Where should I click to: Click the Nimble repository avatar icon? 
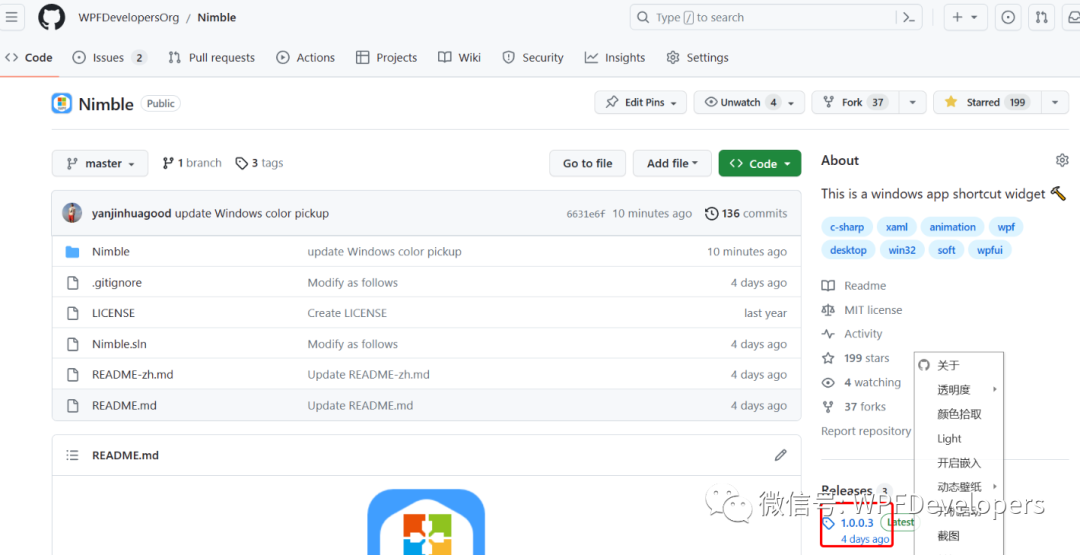[62, 104]
